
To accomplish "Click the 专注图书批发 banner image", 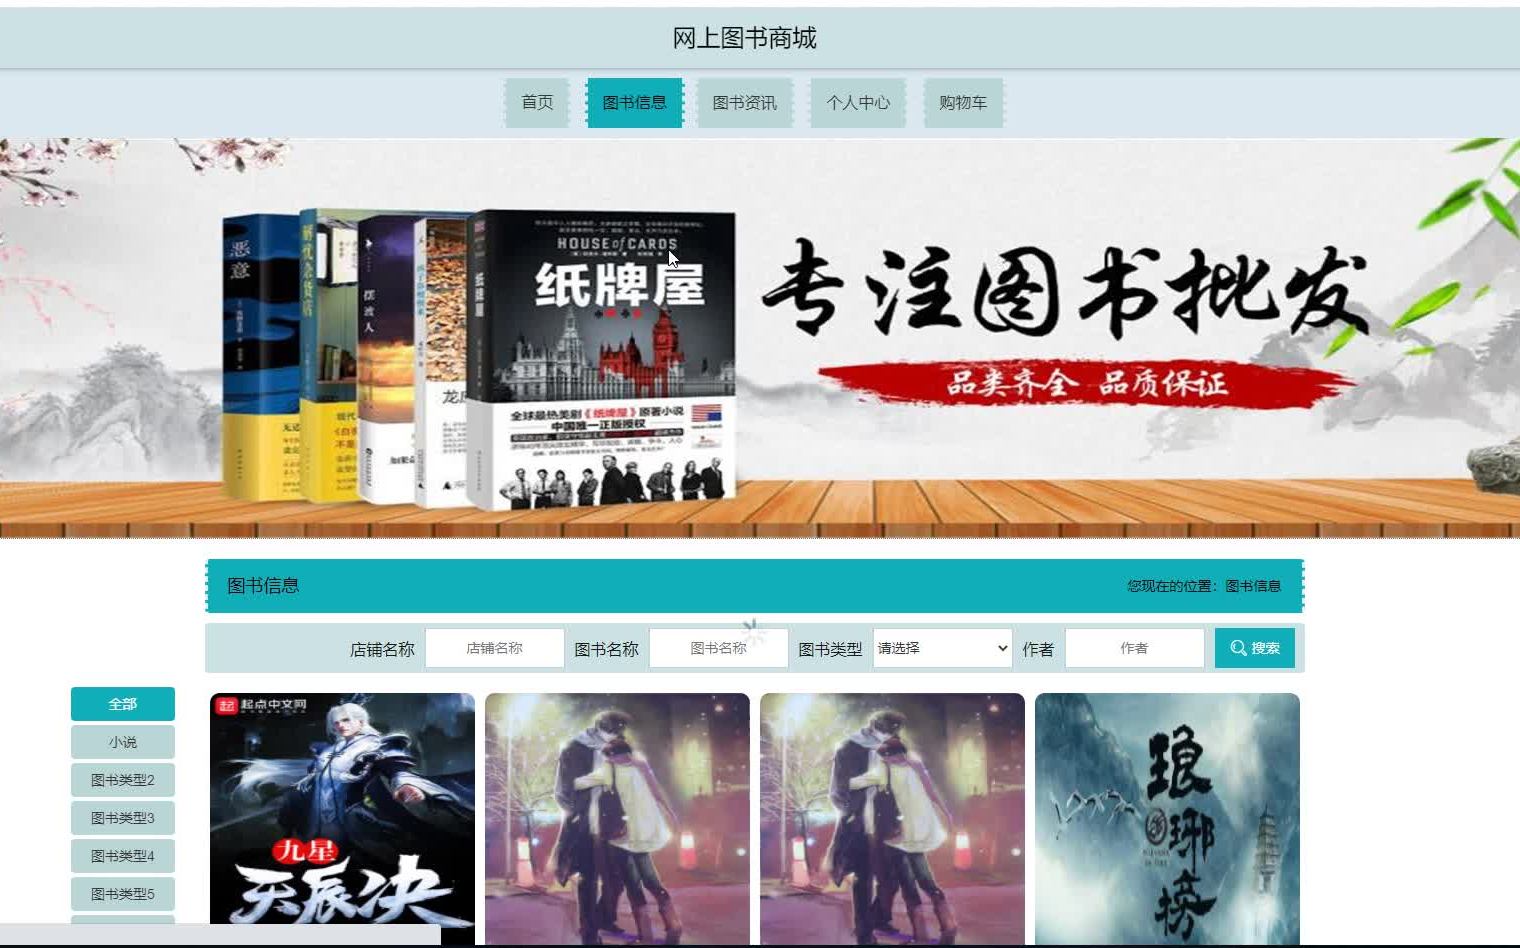I will pos(760,338).
